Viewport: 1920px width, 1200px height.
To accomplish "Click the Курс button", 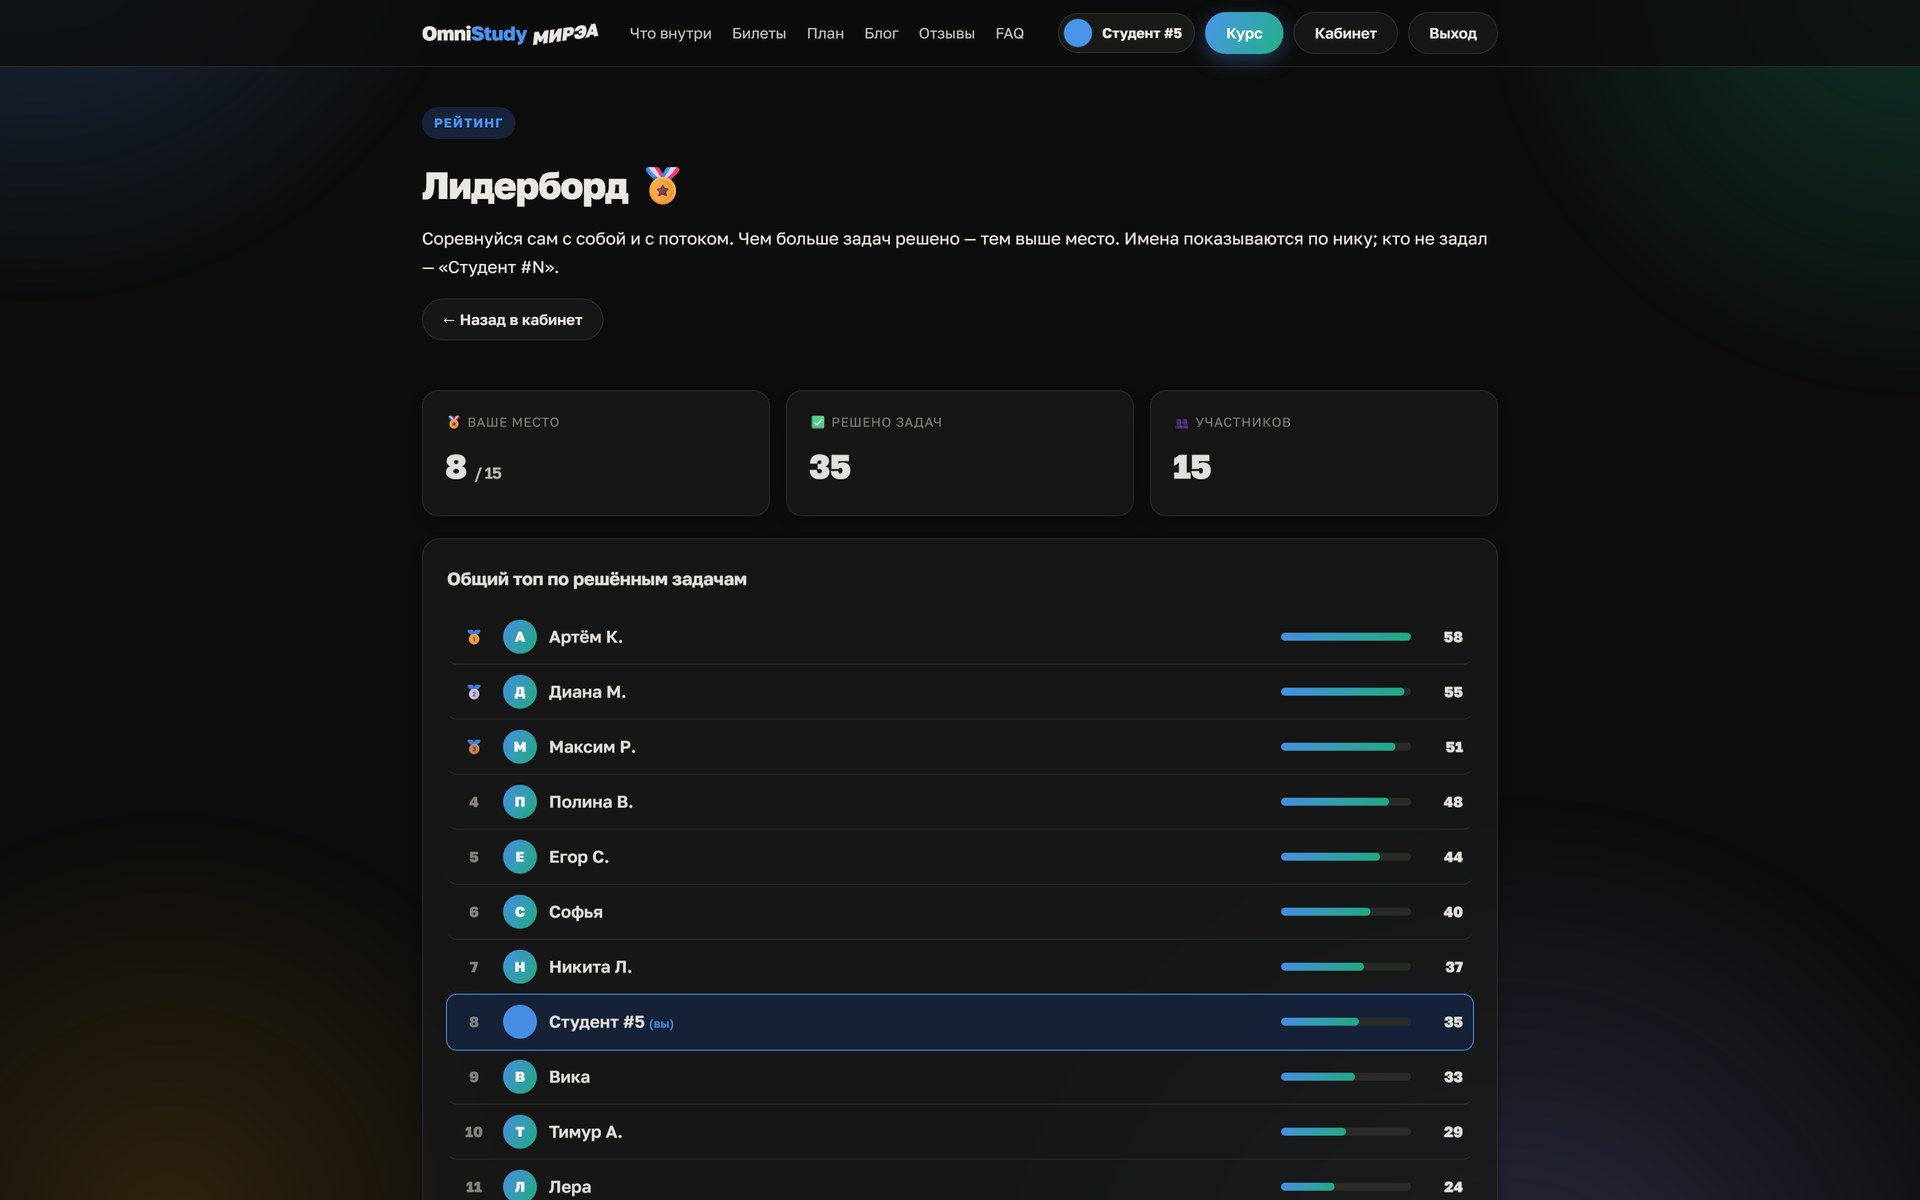I will [x=1244, y=33].
